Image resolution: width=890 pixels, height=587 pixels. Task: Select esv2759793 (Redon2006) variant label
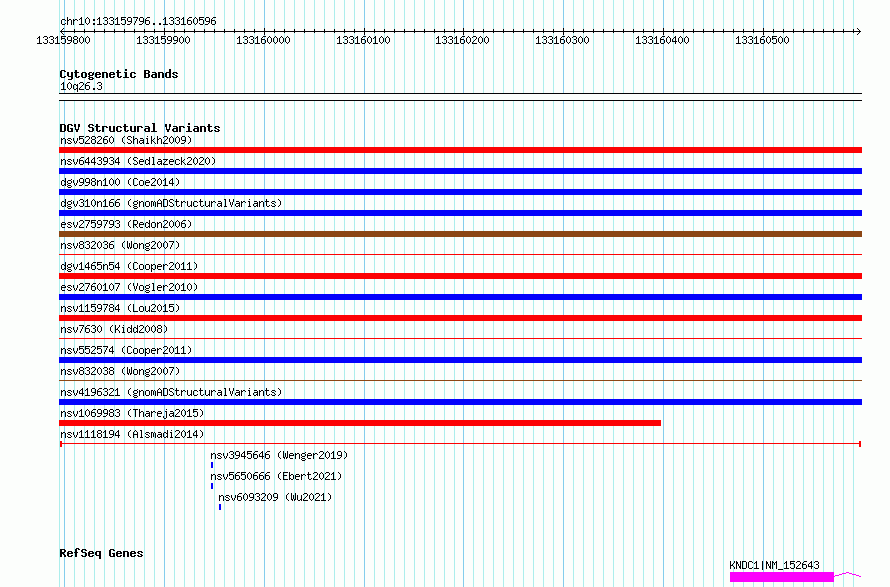pyautogui.click(x=126, y=224)
